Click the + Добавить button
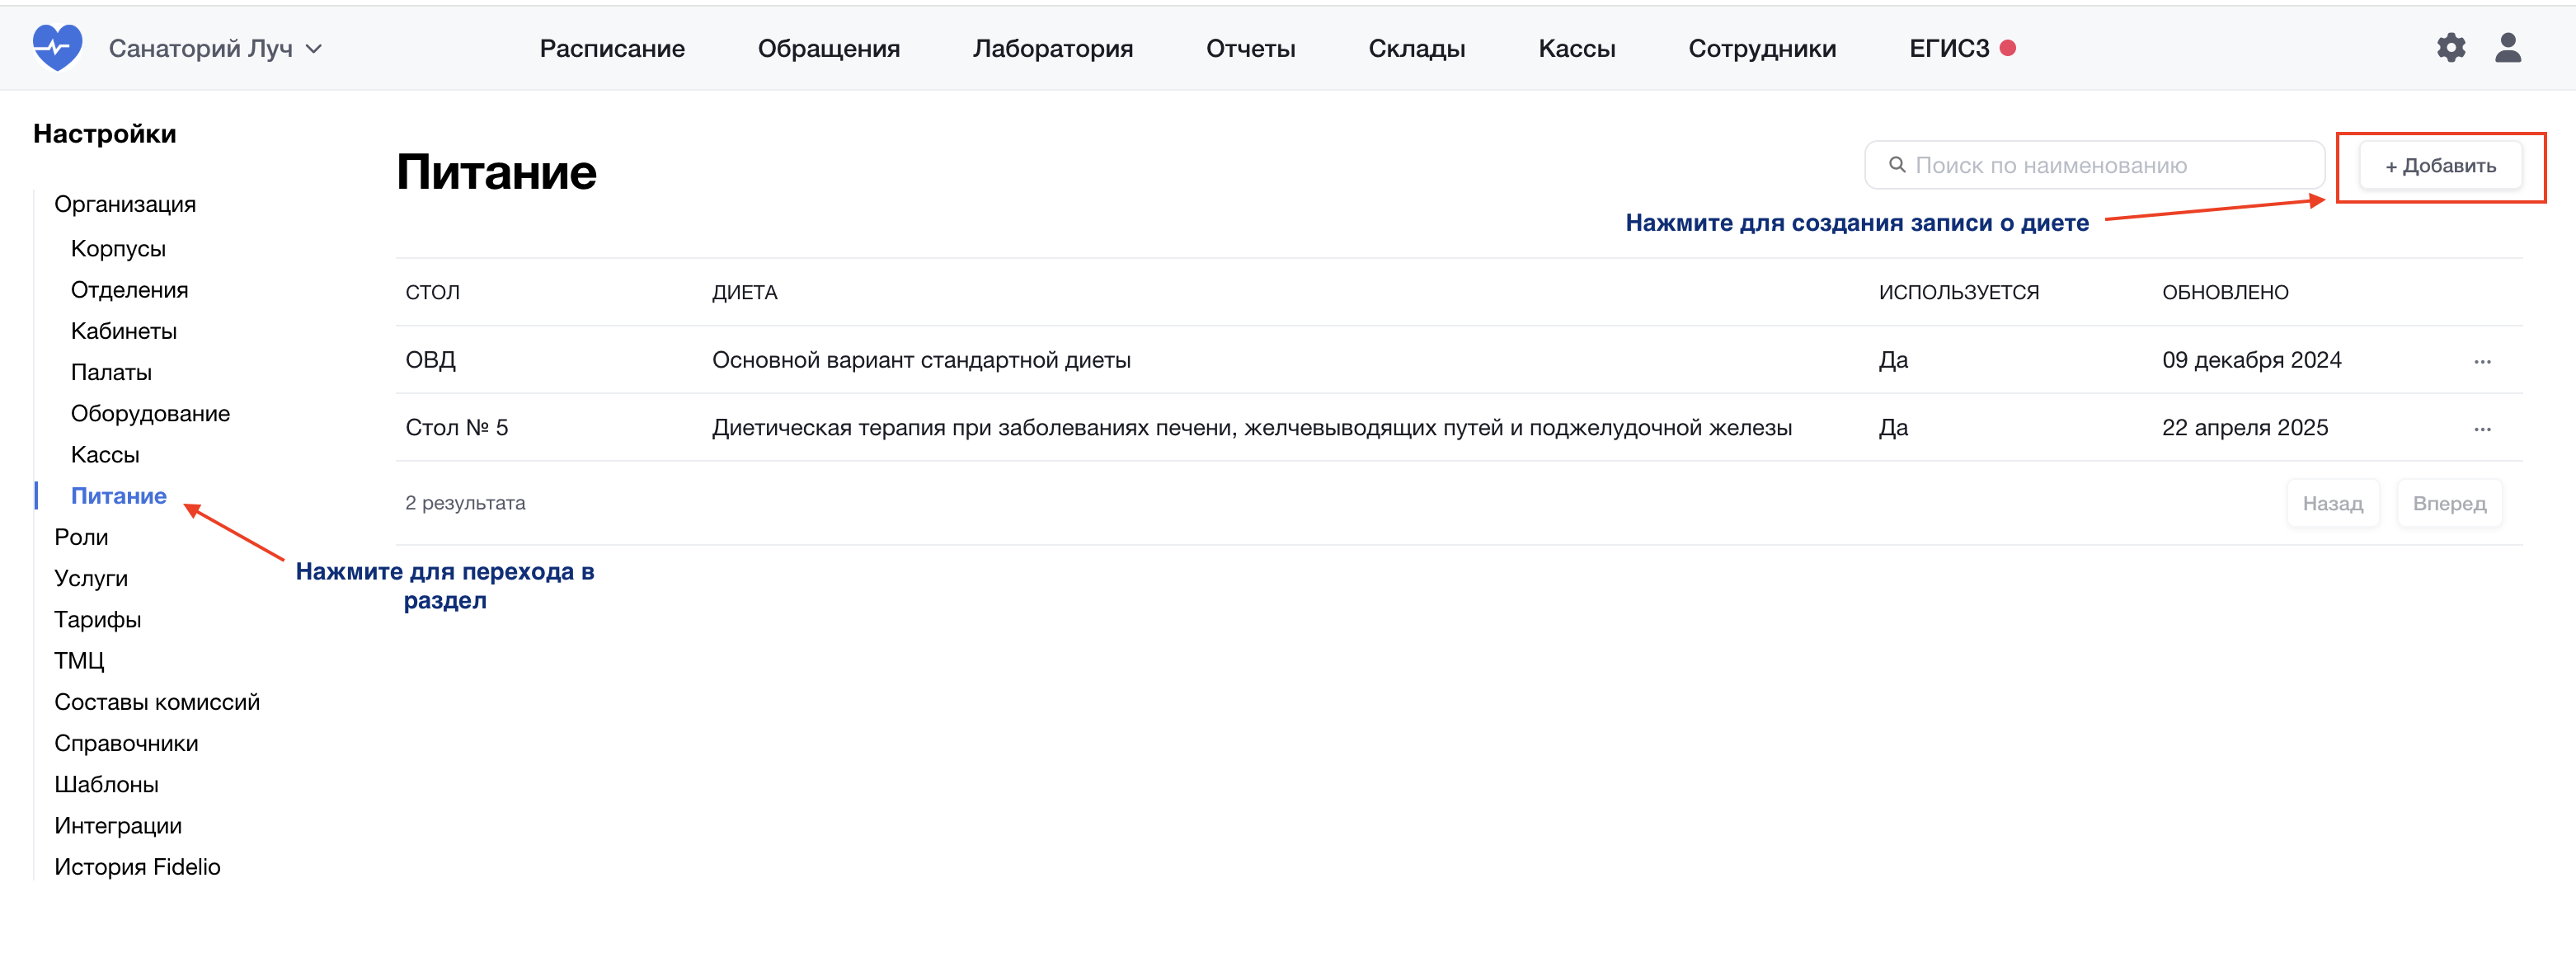The width and height of the screenshot is (2576, 953). click(x=2440, y=166)
